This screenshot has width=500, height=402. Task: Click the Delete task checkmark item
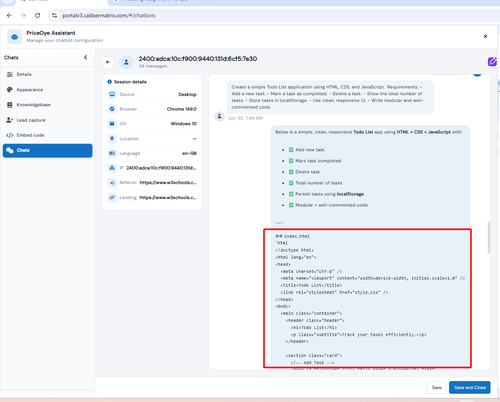304,172
